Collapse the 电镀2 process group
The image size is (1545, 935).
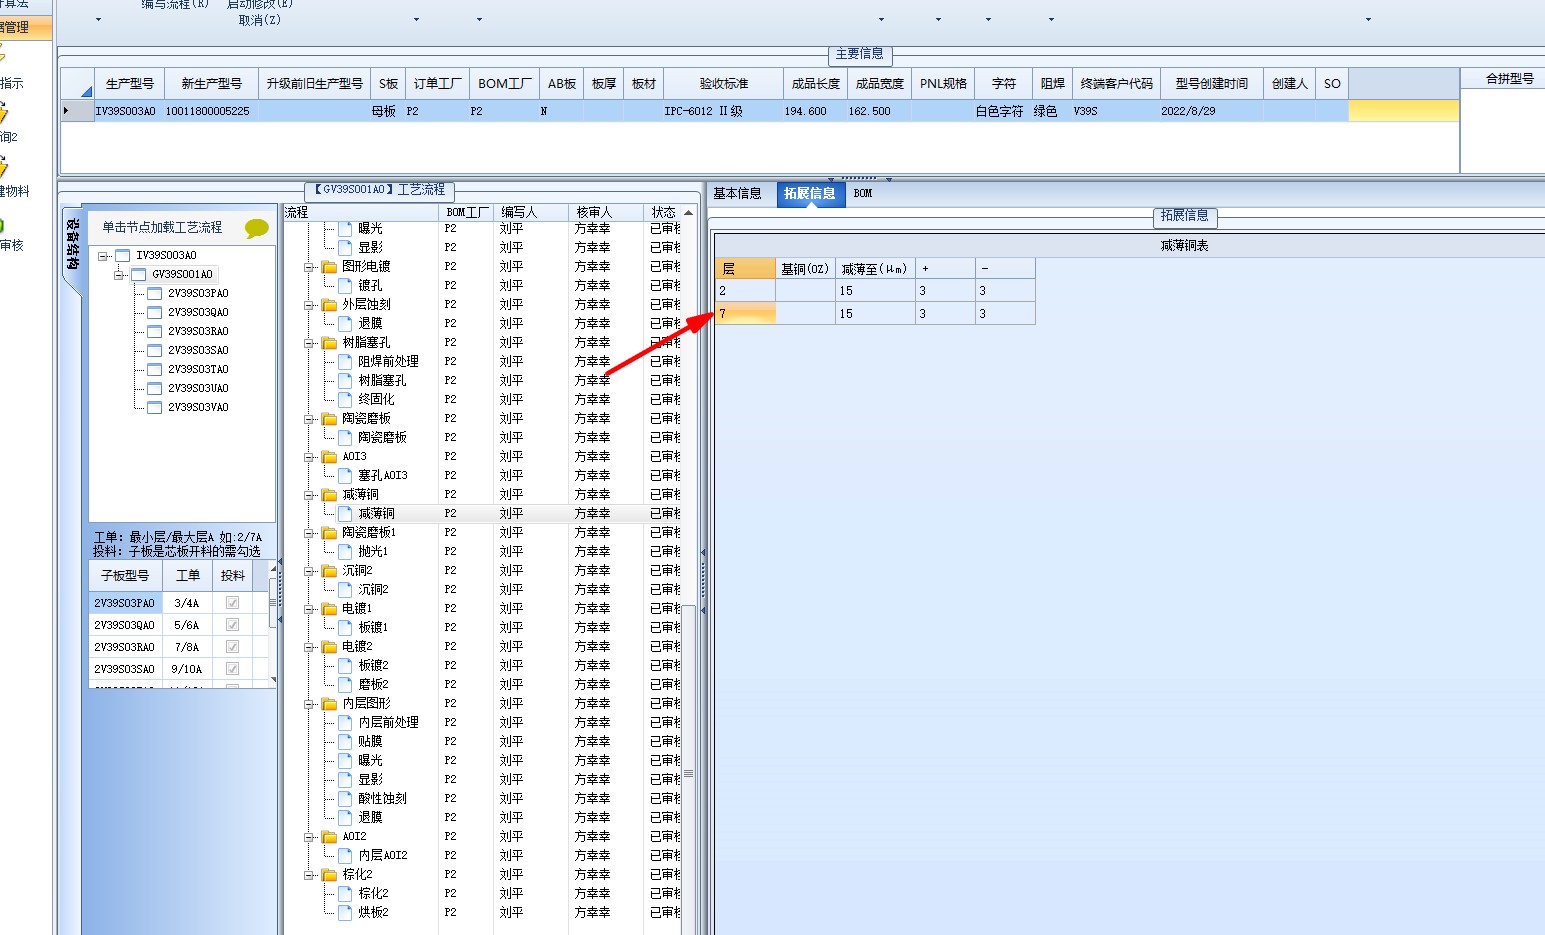[x=310, y=647]
